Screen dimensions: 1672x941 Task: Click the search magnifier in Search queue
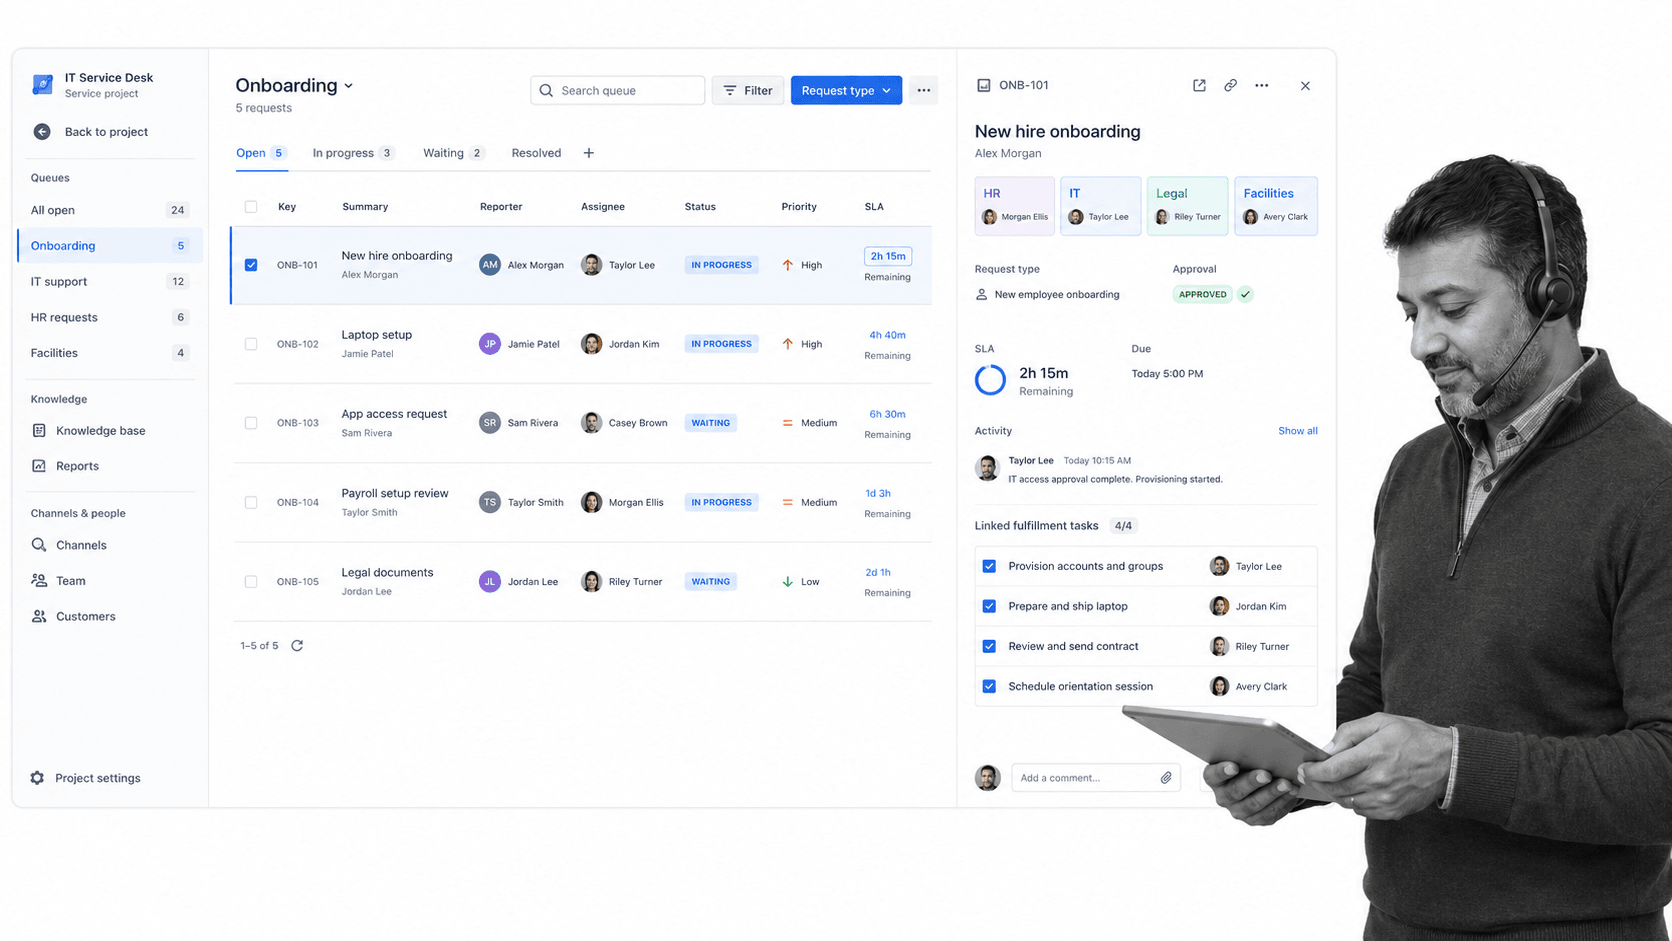pos(546,91)
